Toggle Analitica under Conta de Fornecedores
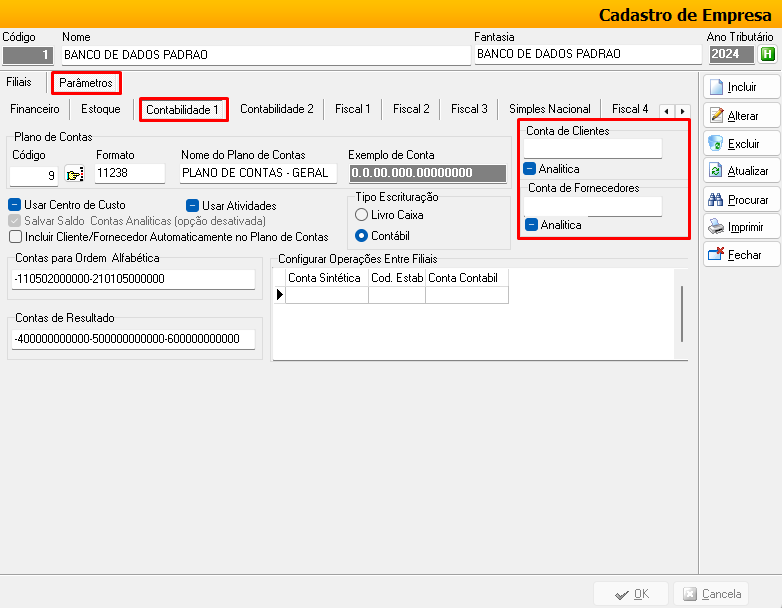The height and width of the screenshot is (608, 782). coord(531,224)
